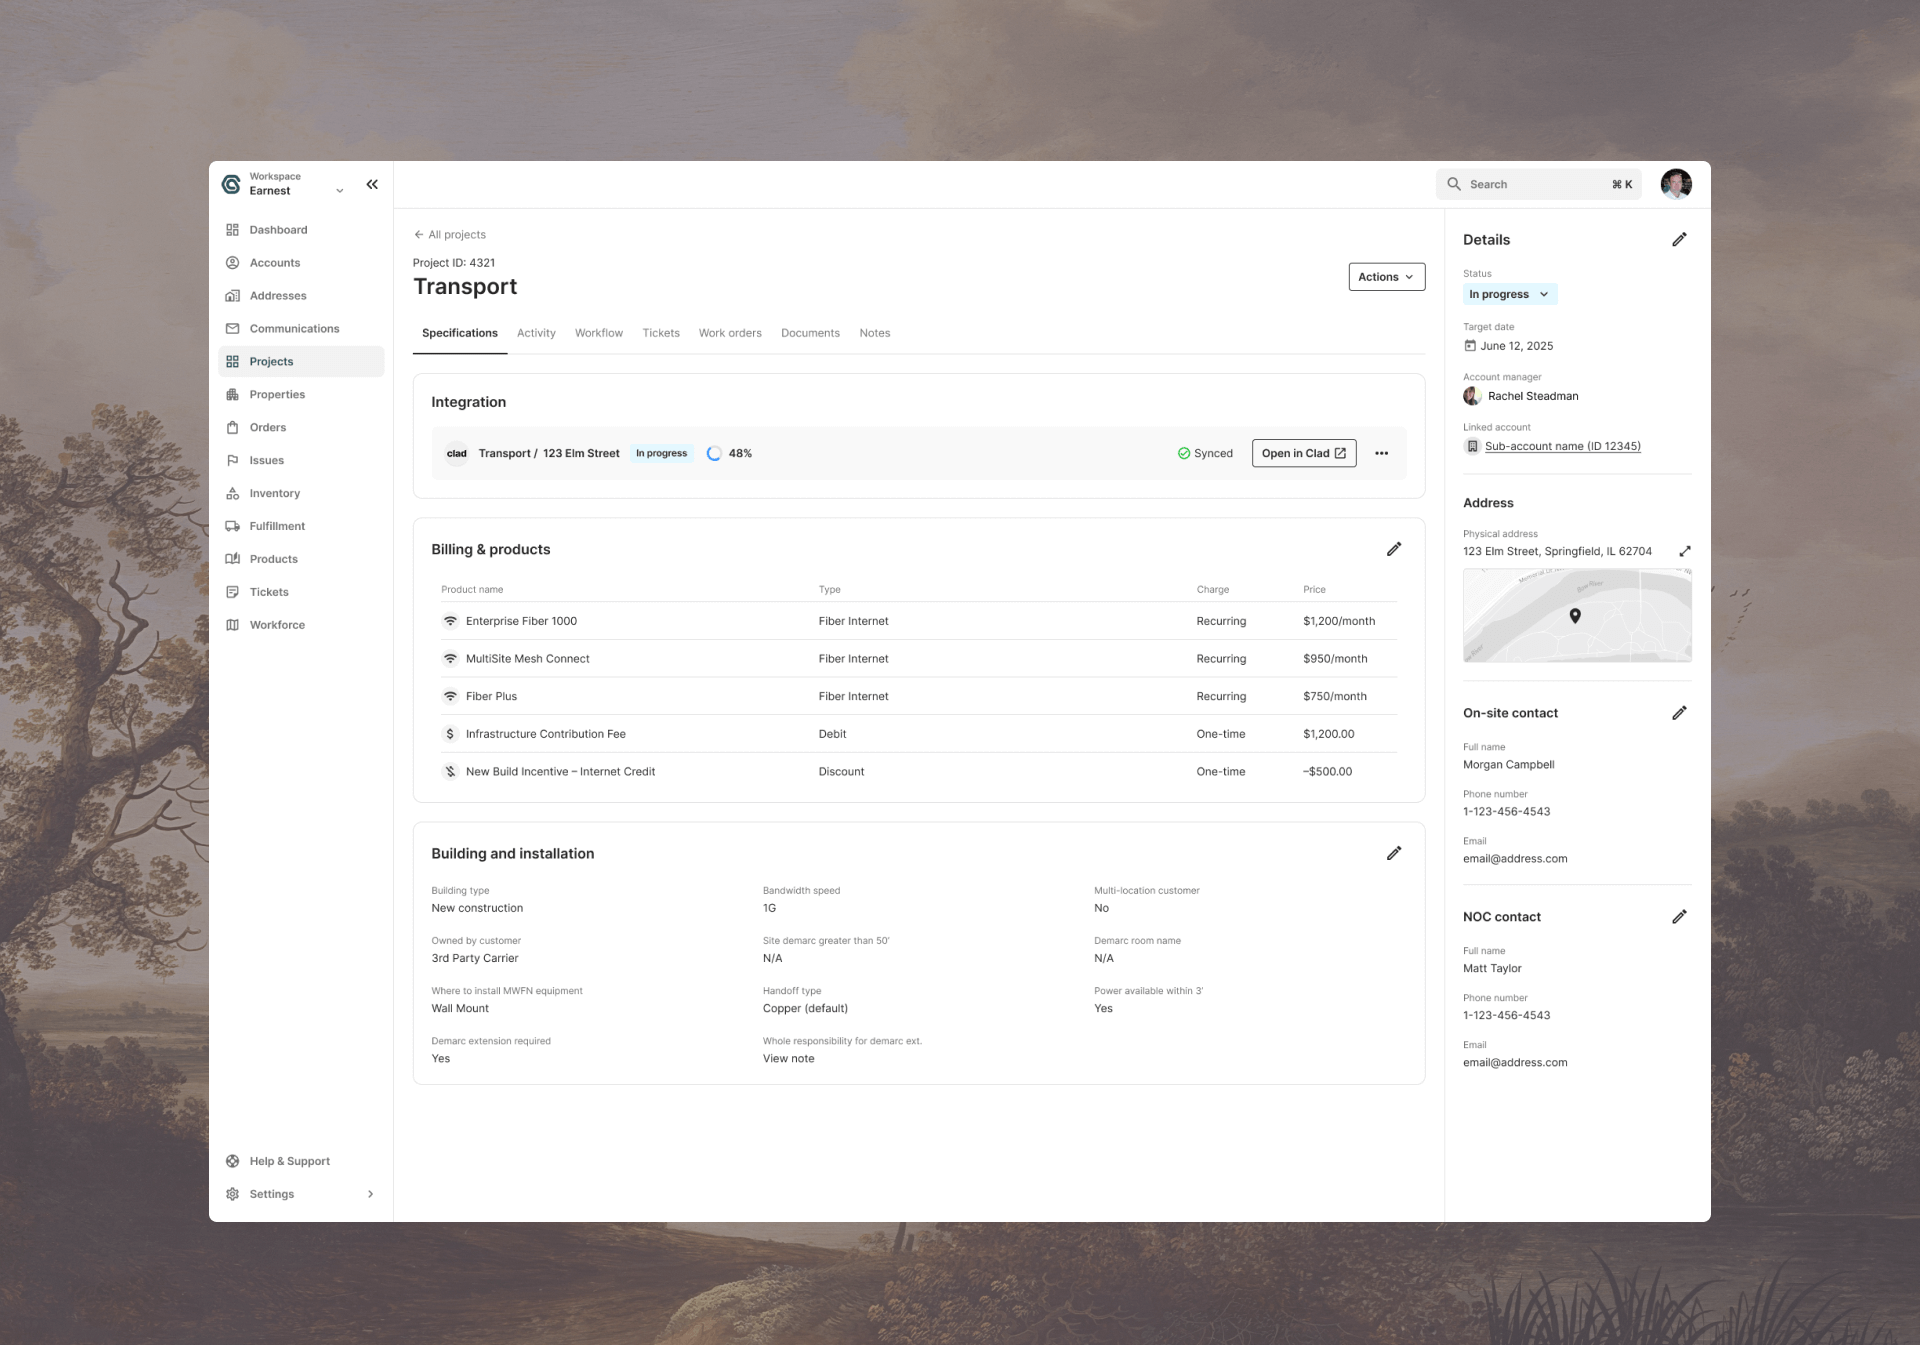
Task: Change the In progress status dropdown
Action: (1508, 294)
